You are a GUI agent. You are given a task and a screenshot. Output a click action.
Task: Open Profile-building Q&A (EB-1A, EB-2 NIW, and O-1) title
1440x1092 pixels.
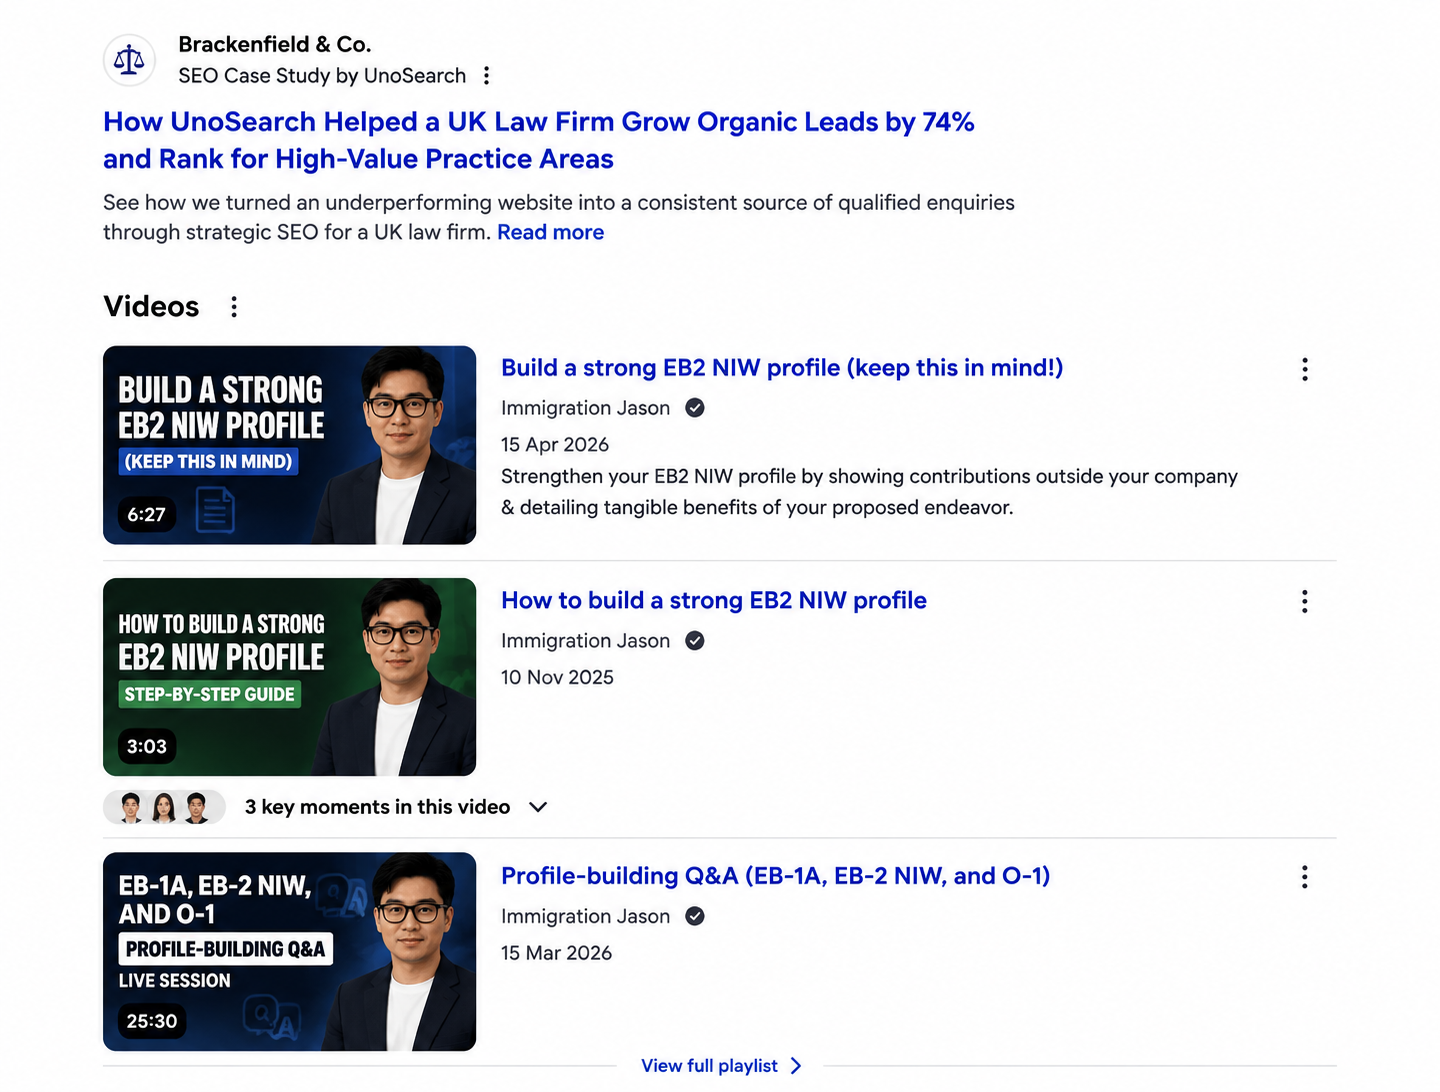tap(775, 876)
